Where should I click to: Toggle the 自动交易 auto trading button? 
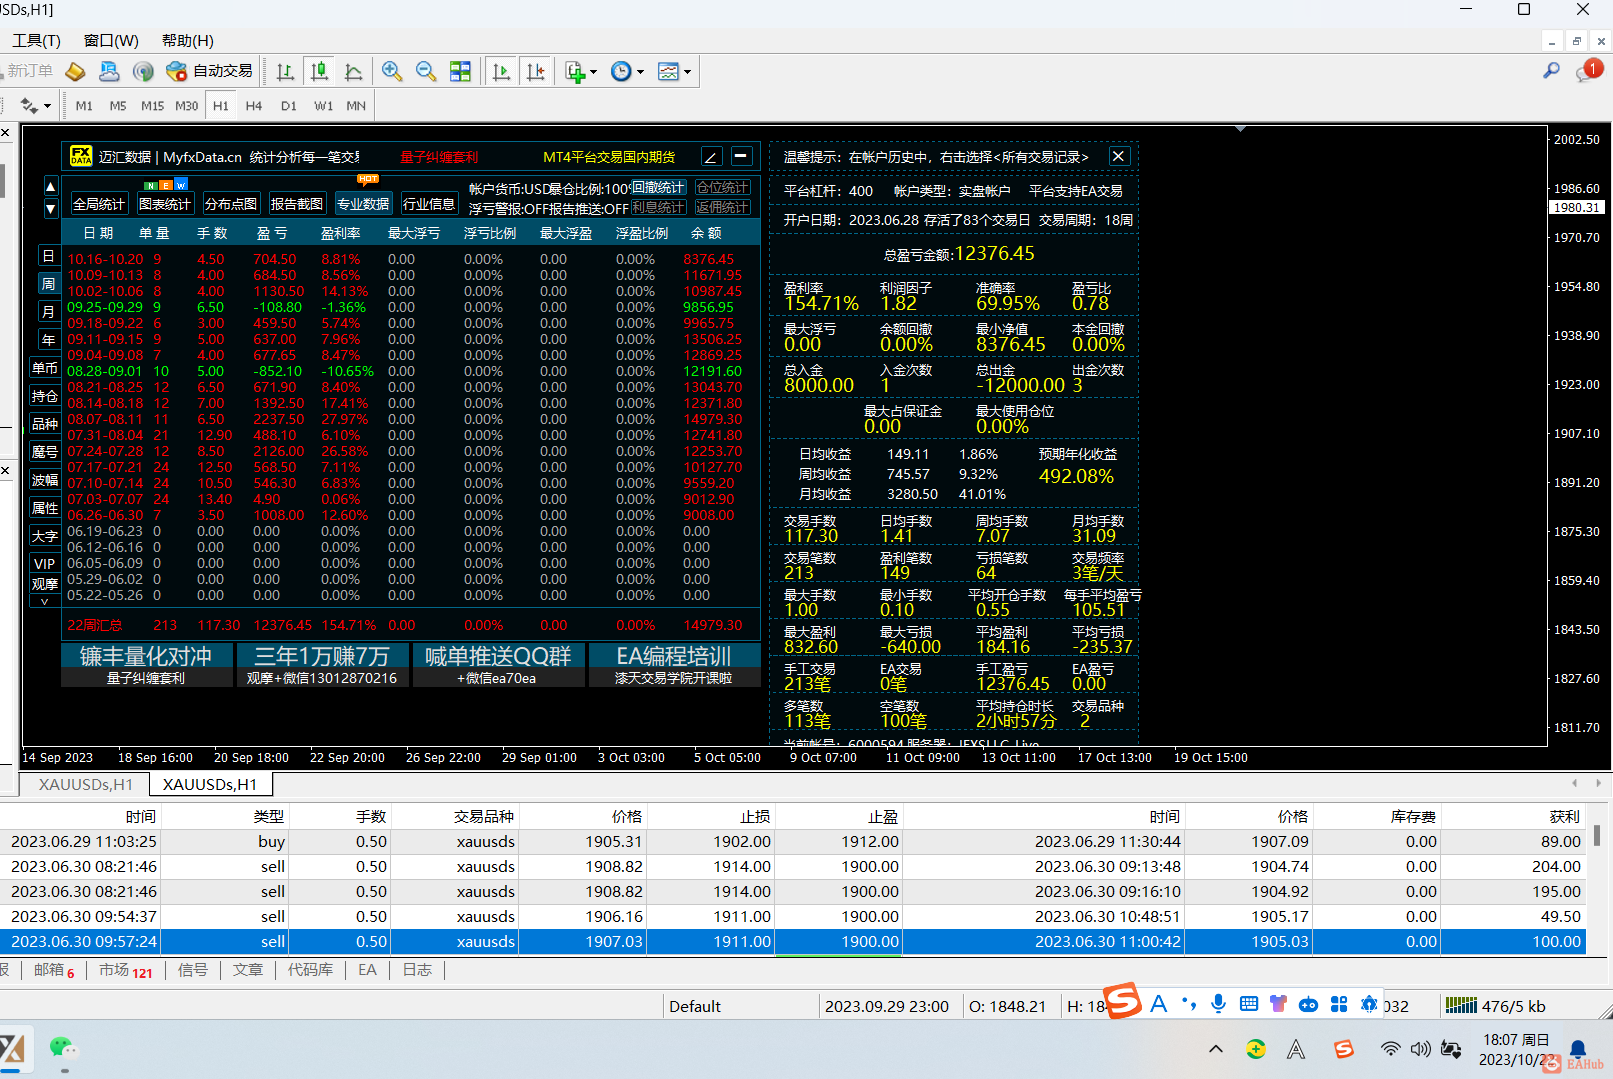point(209,71)
